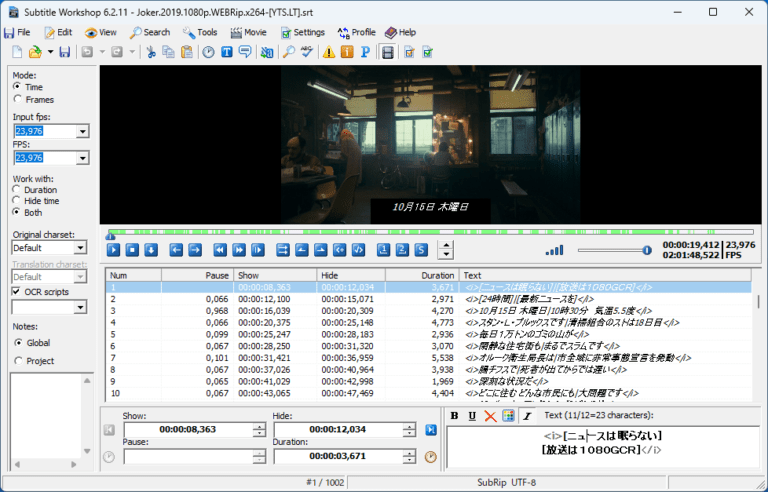Choose Duration under Work with

click(x=17, y=190)
